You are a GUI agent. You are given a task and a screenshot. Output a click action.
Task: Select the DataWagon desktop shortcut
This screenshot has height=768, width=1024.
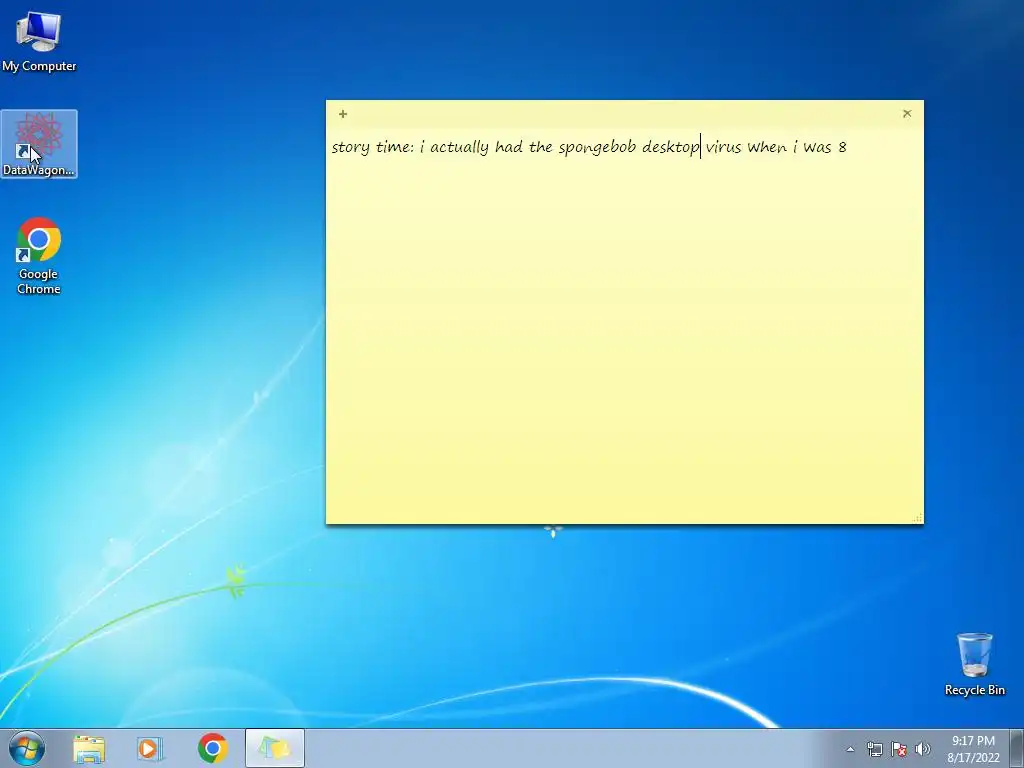(39, 144)
